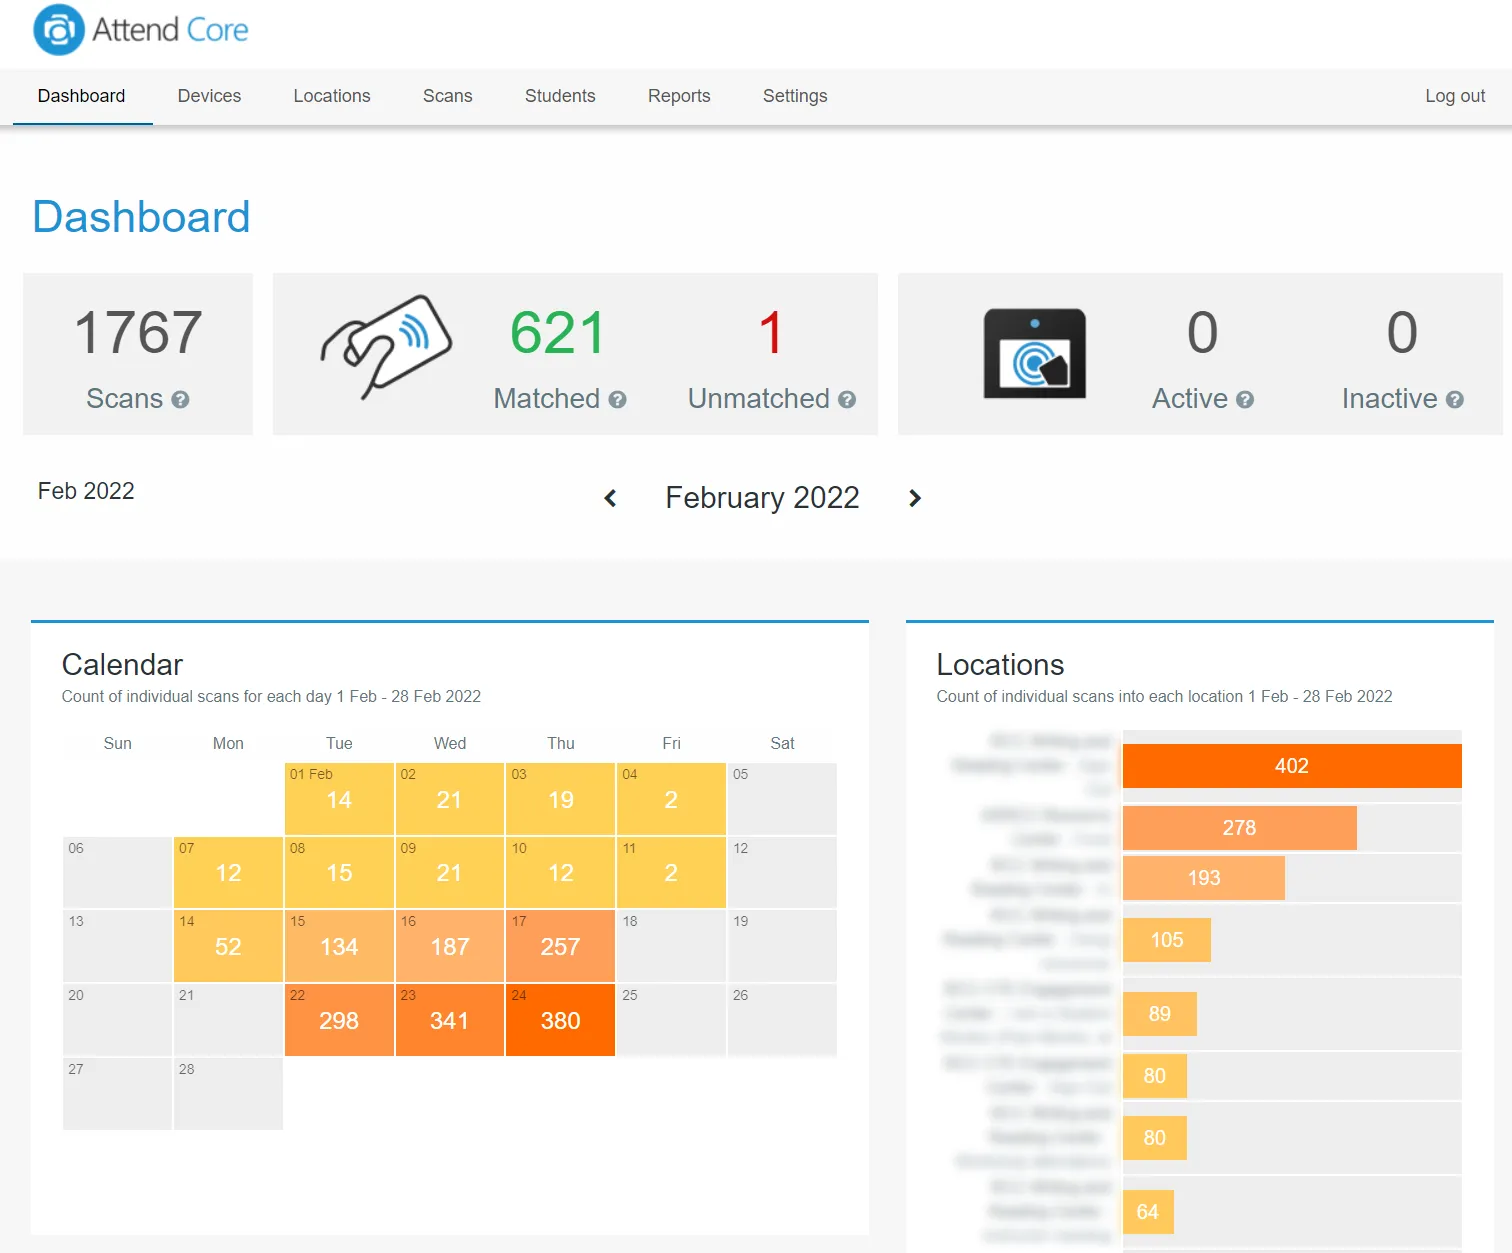
Task: Select calendar day 16 with 187 scans
Action: coord(450,946)
